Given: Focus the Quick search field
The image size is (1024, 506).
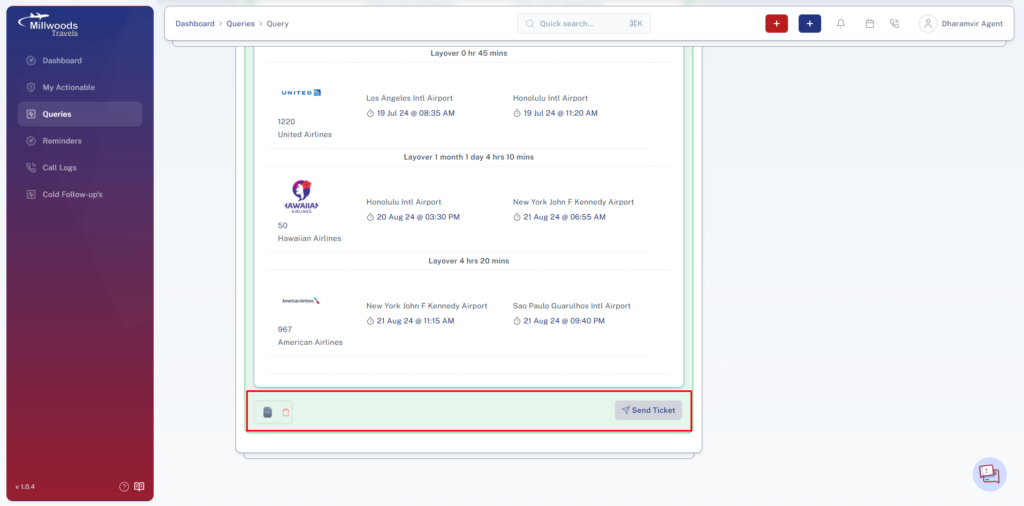Looking at the screenshot, I should (584, 24).
